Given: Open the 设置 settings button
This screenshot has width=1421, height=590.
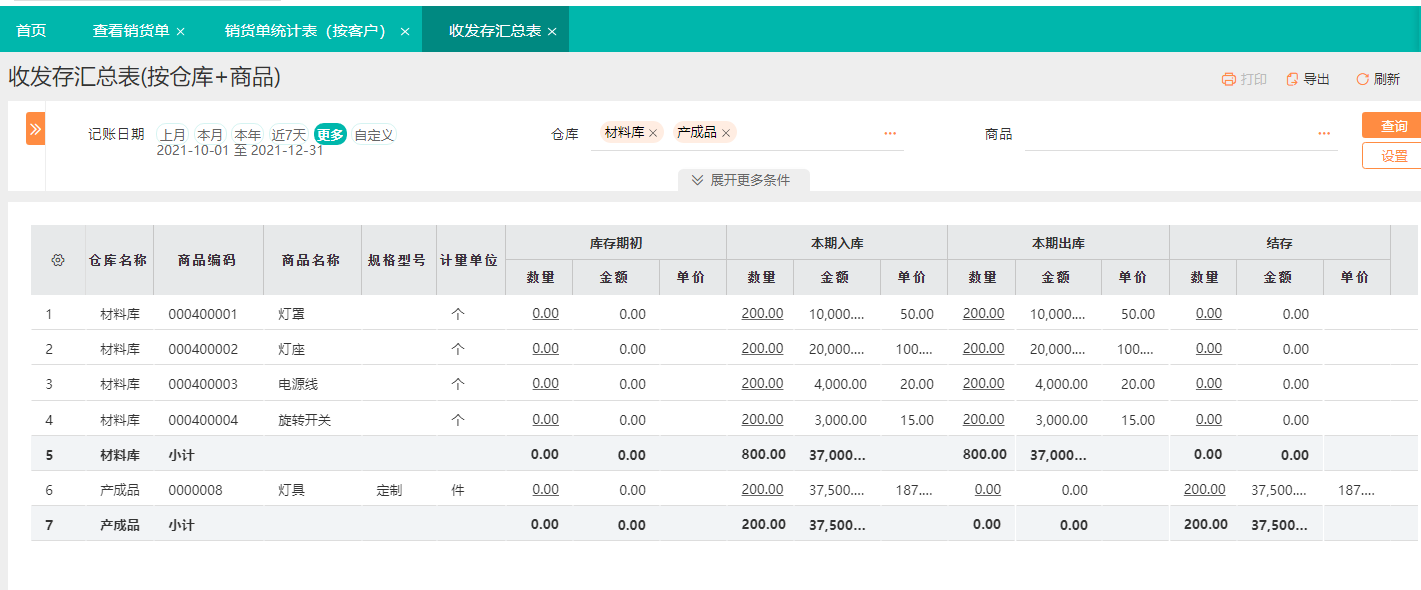Looking at the screenshot, I should click(1394, 156).
